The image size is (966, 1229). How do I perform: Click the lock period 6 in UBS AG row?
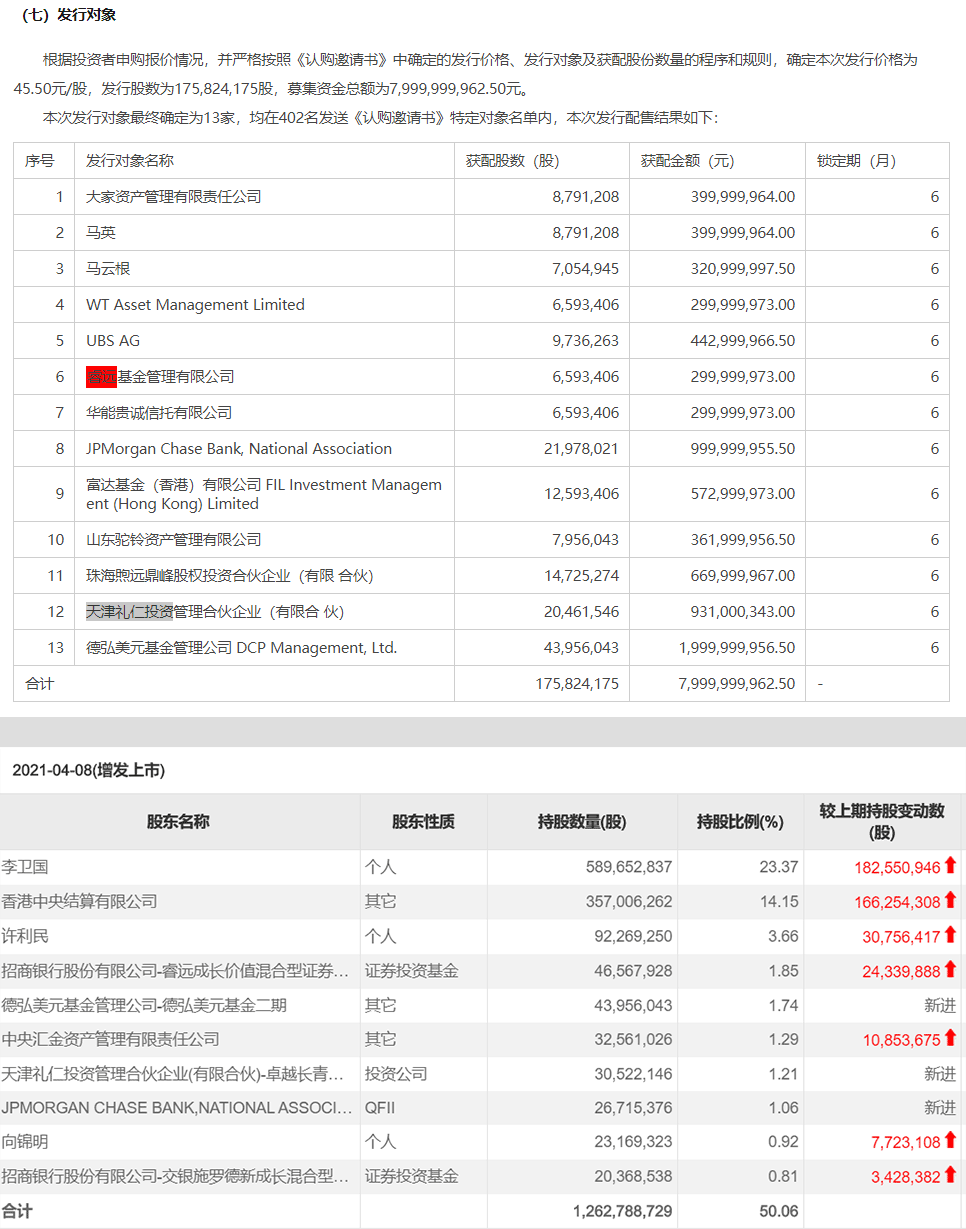click(935, 341)
